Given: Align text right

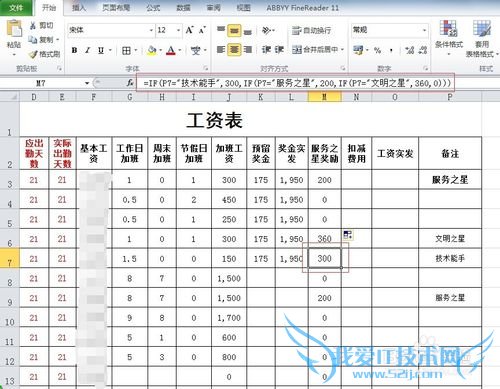Looking at the screenshot, I should [247, 50].
